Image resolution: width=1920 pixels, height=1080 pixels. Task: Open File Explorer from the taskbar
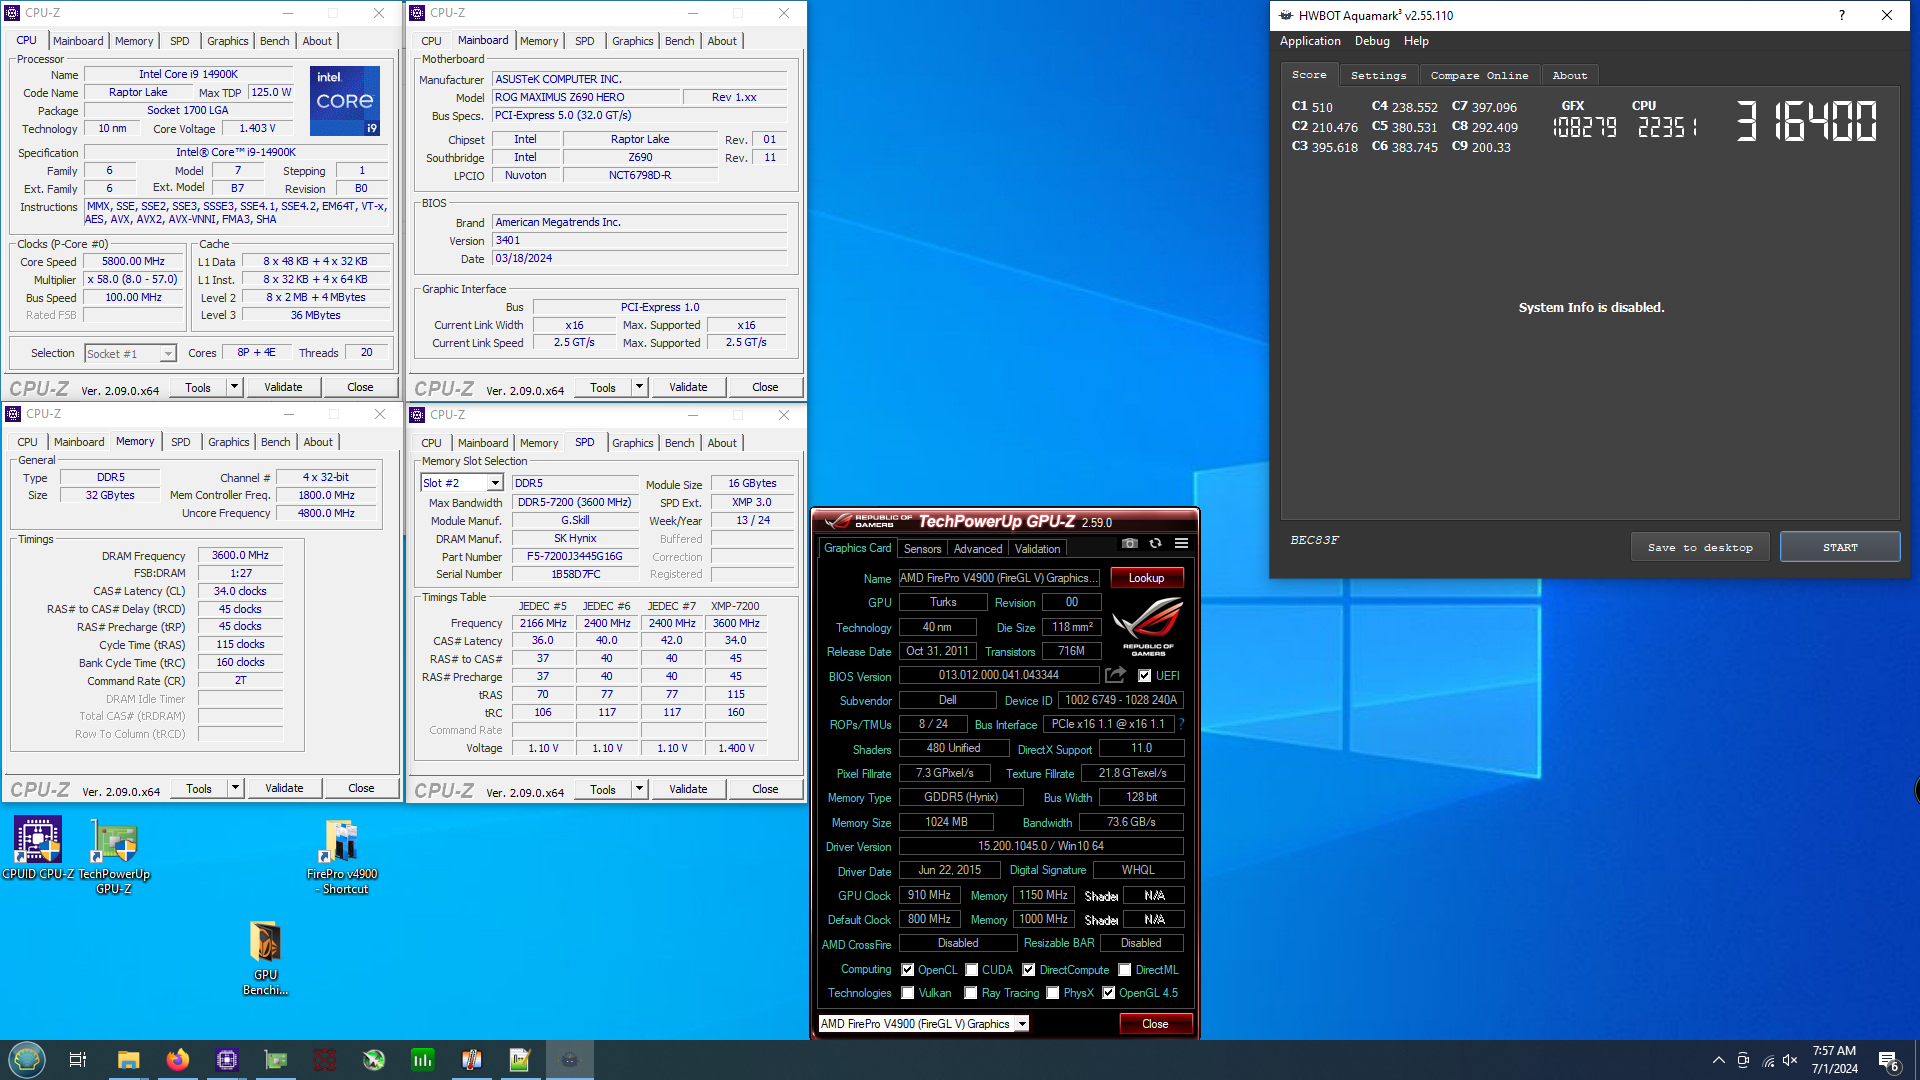click(128, 1060)
